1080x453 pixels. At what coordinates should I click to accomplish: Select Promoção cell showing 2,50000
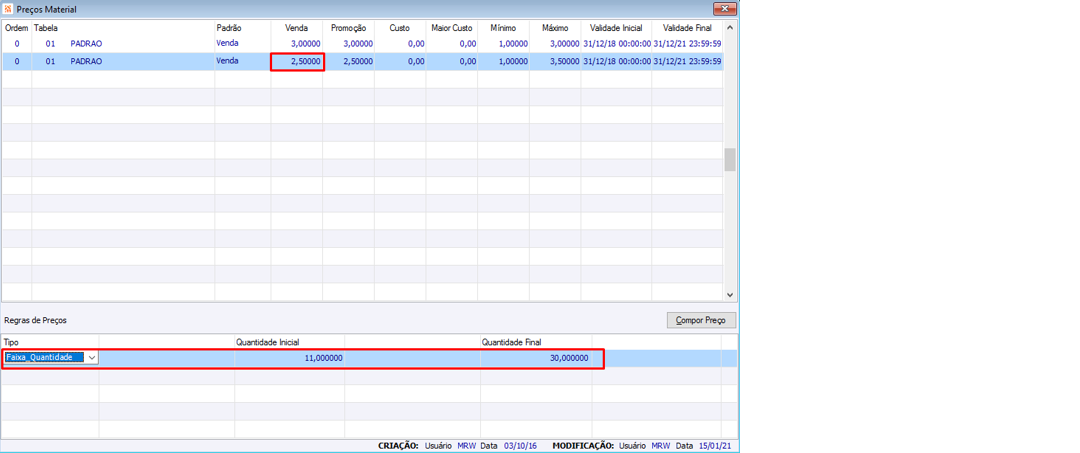tap(349, 61)
